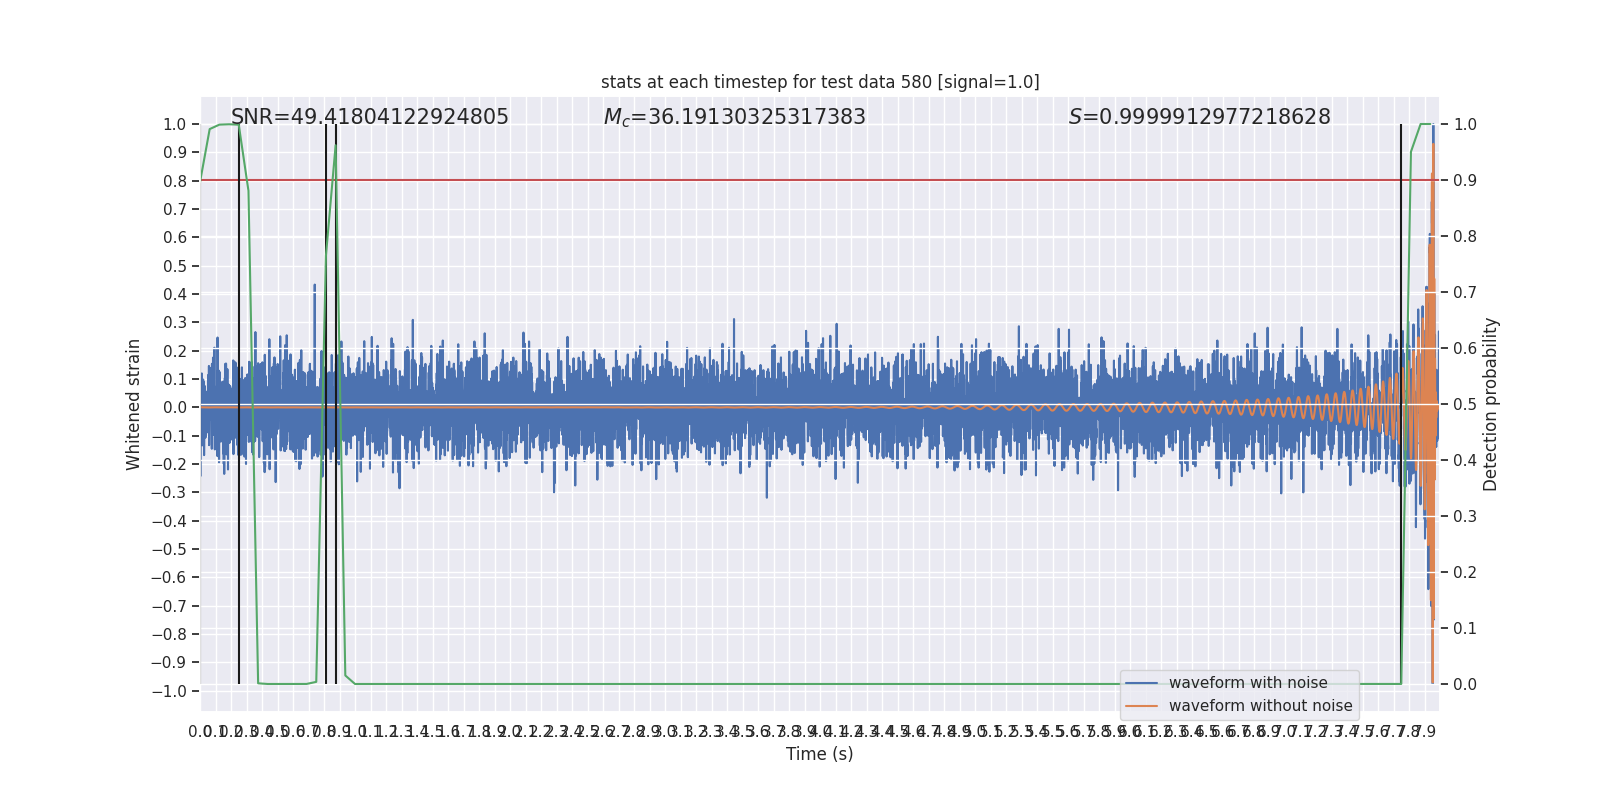Click the orange line swatch in legend
The width and height of the screenshot is (1600, 800).
click(x=1141, y=706)
